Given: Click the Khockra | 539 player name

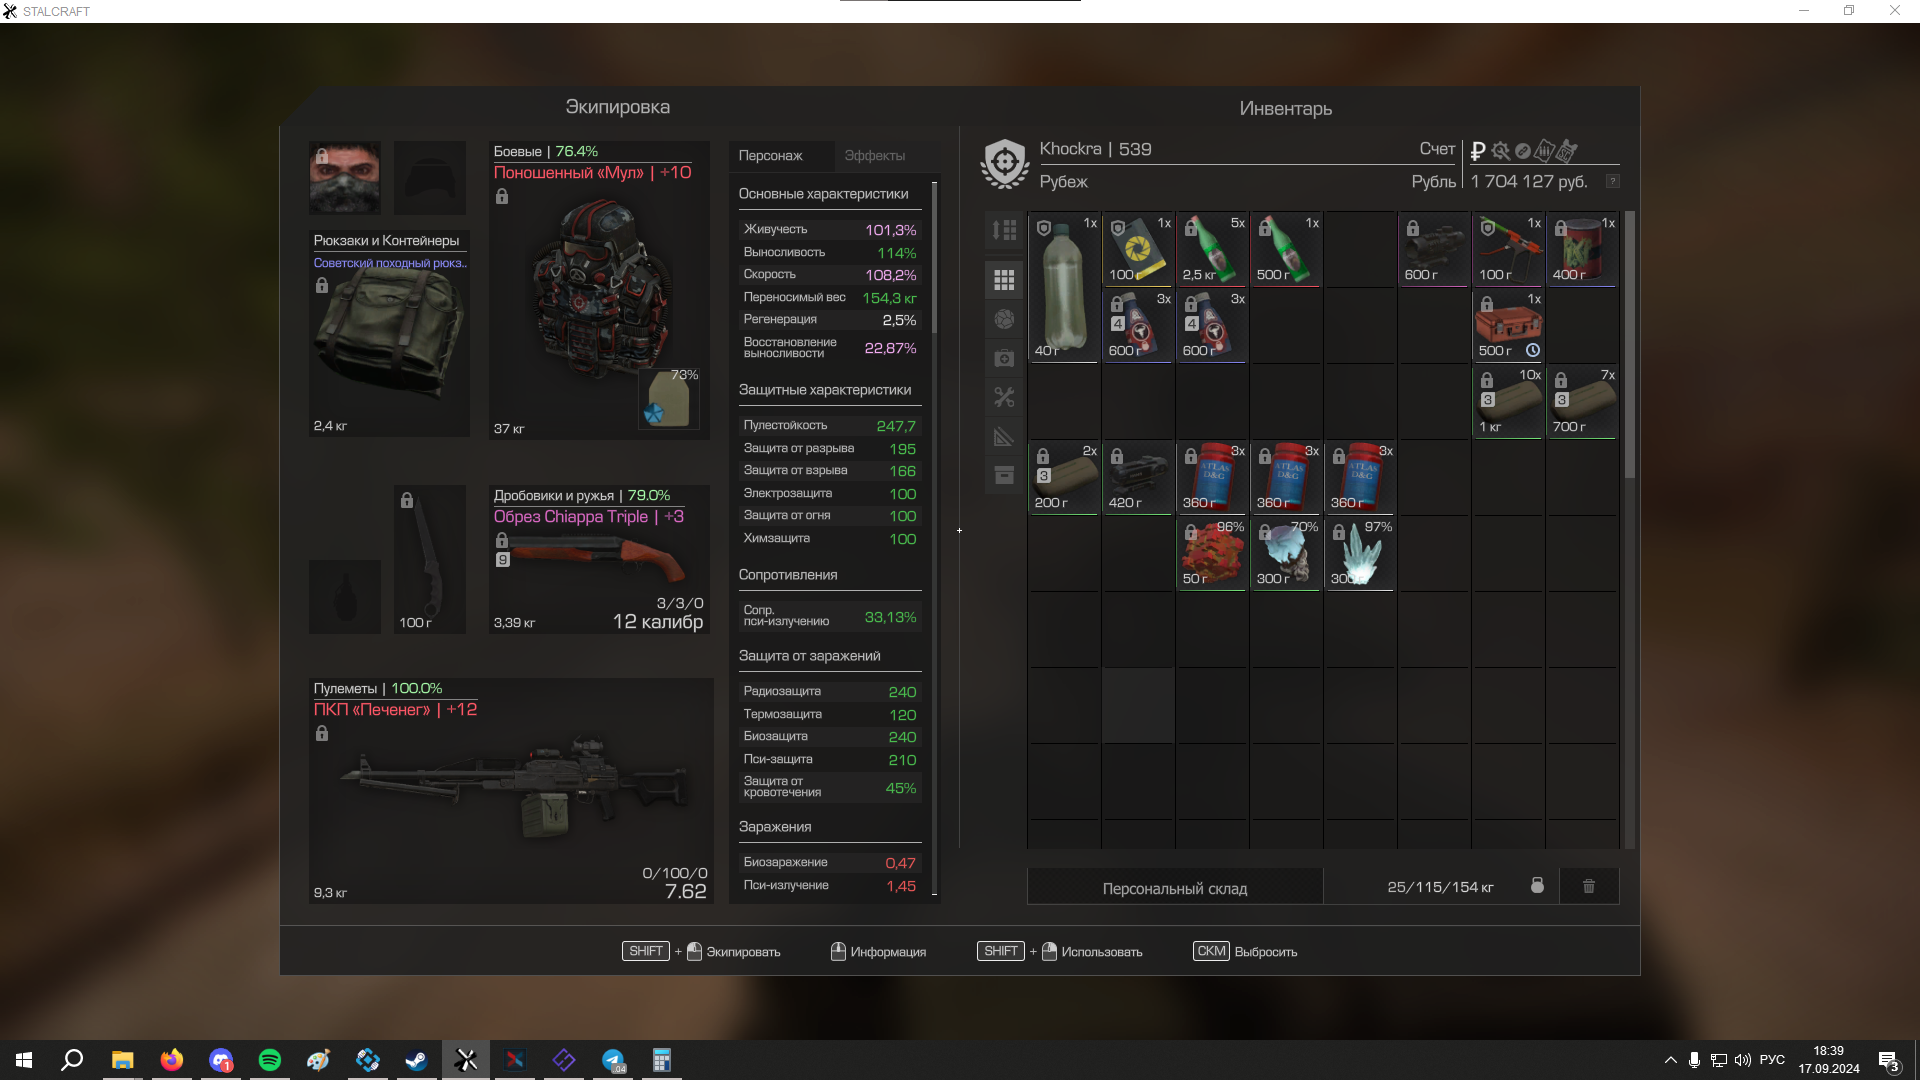Looking at the screenshot, I should (x=1095, y=149).
